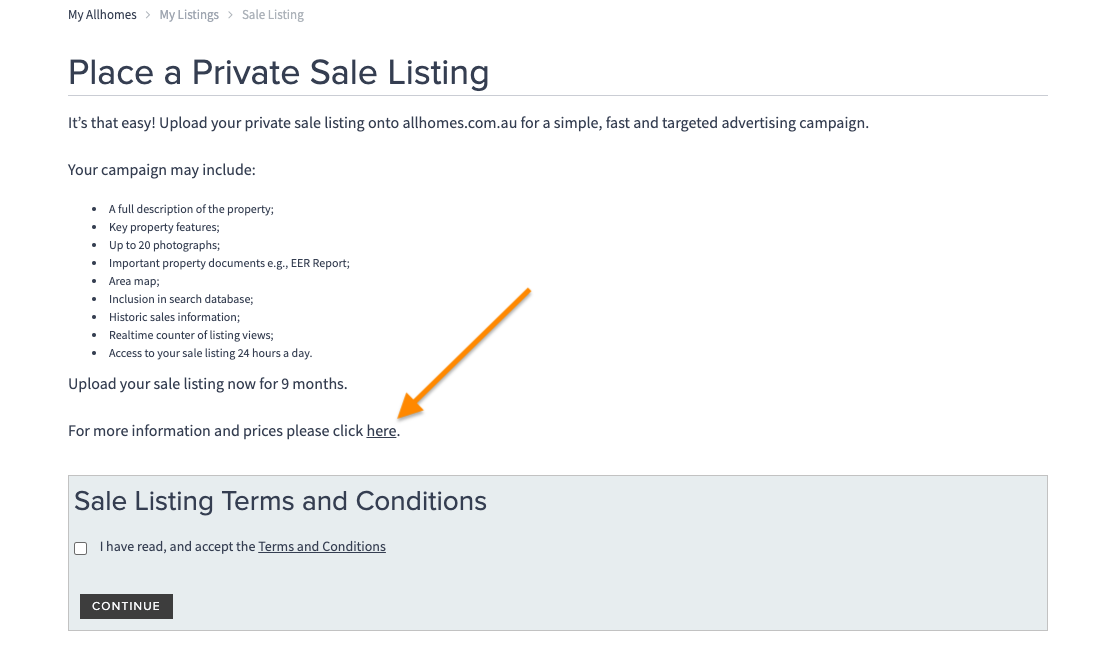Click the chevron after My Allhomes
1118x668 pixels.
coord(148,15)
